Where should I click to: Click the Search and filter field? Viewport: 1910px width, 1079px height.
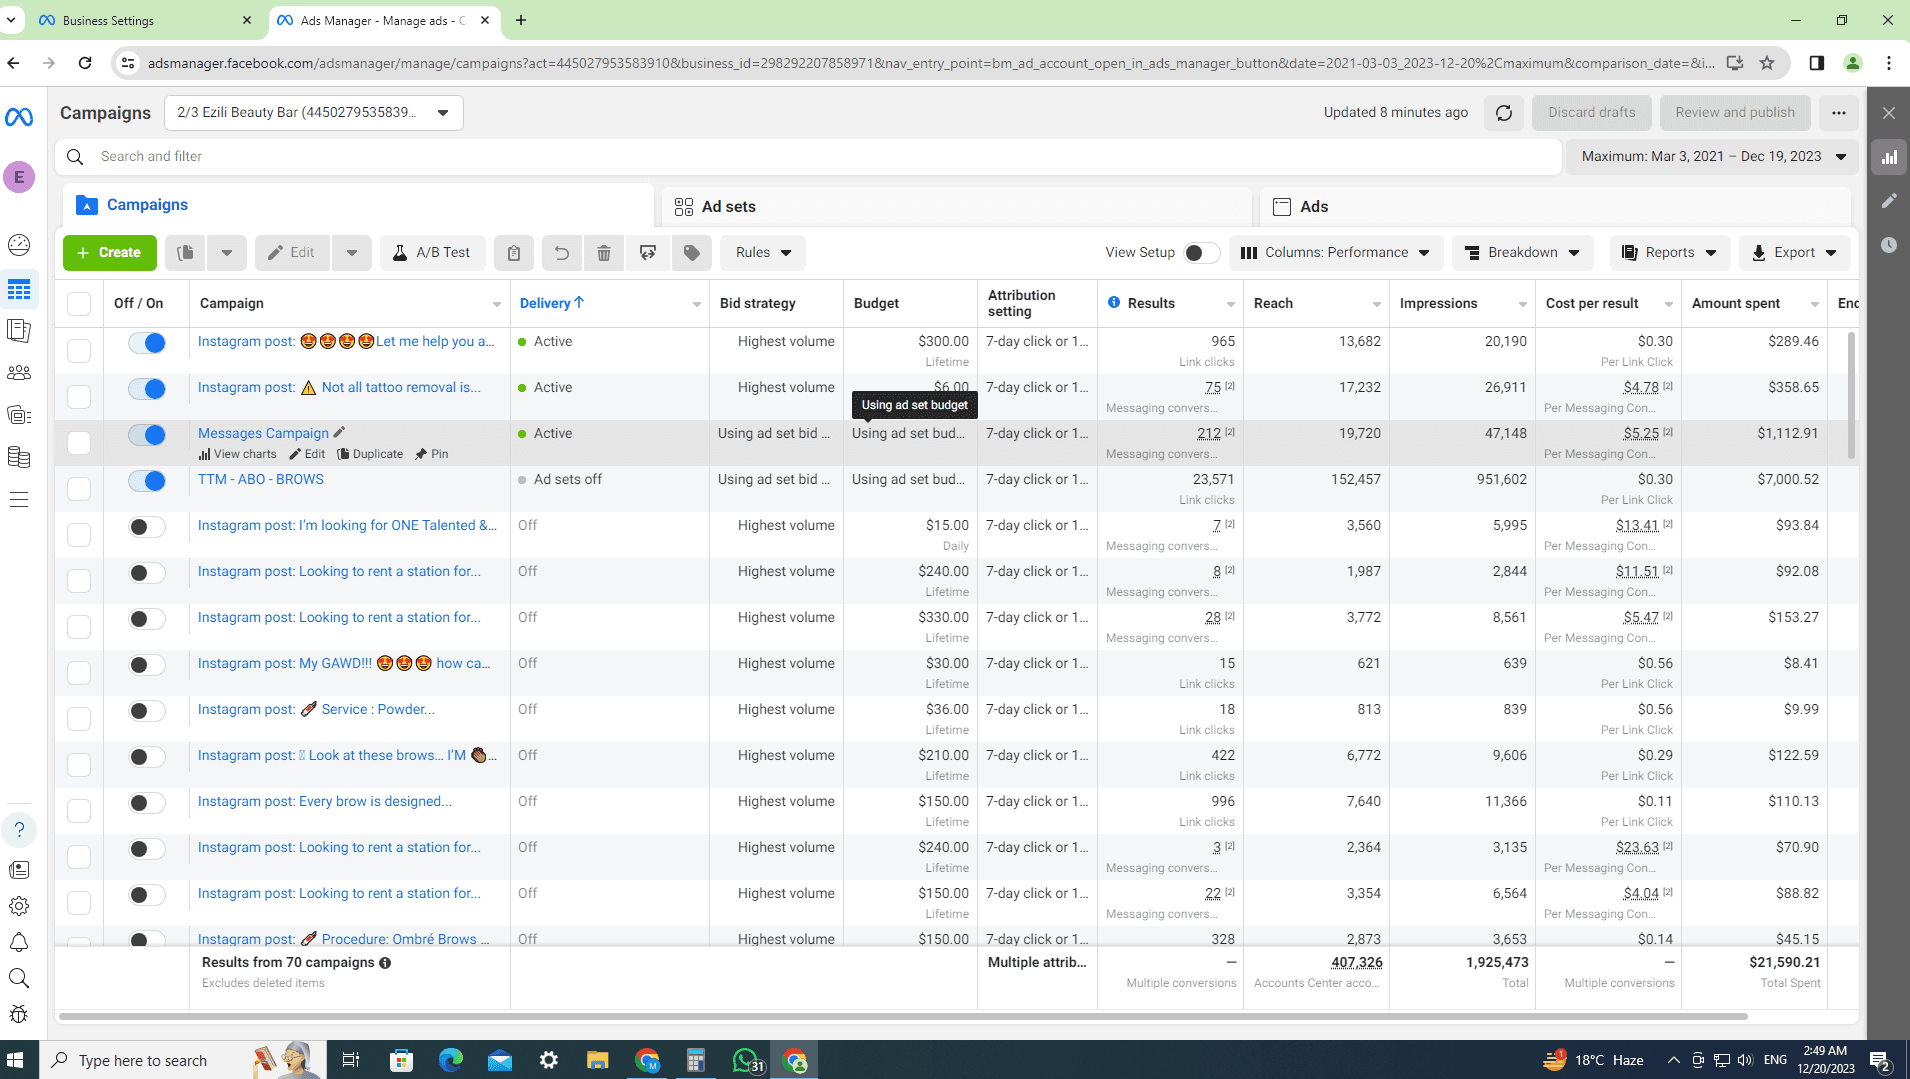click(x=808, y=157)
